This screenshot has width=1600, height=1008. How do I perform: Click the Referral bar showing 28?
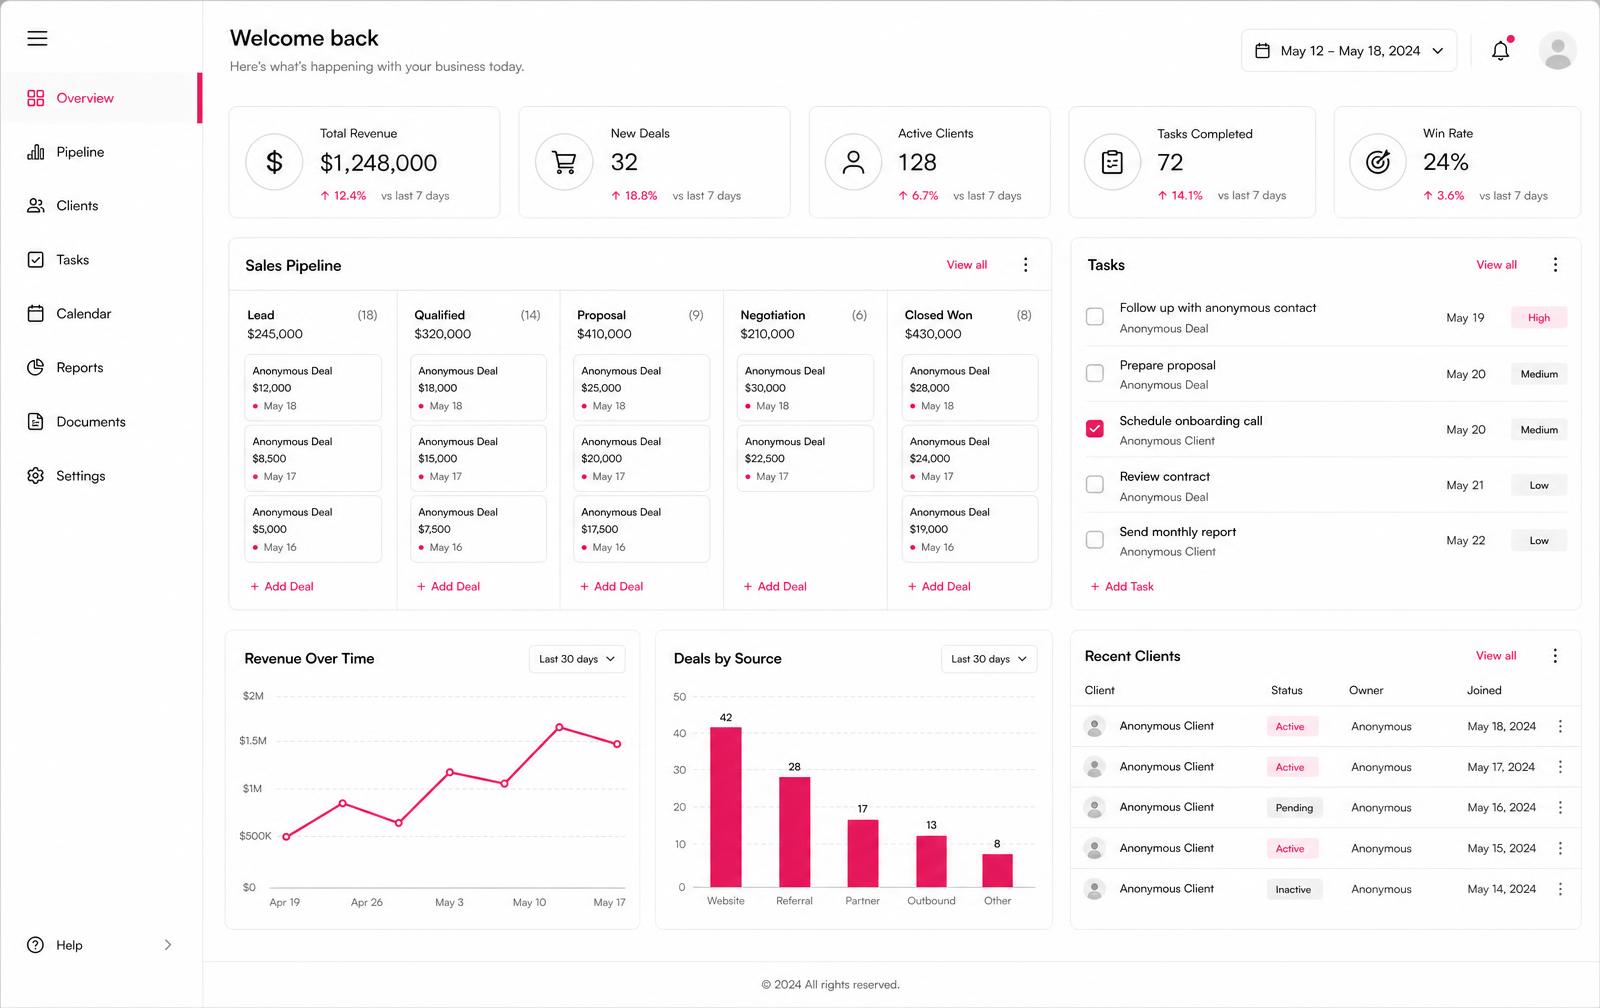tap(794, 832)
